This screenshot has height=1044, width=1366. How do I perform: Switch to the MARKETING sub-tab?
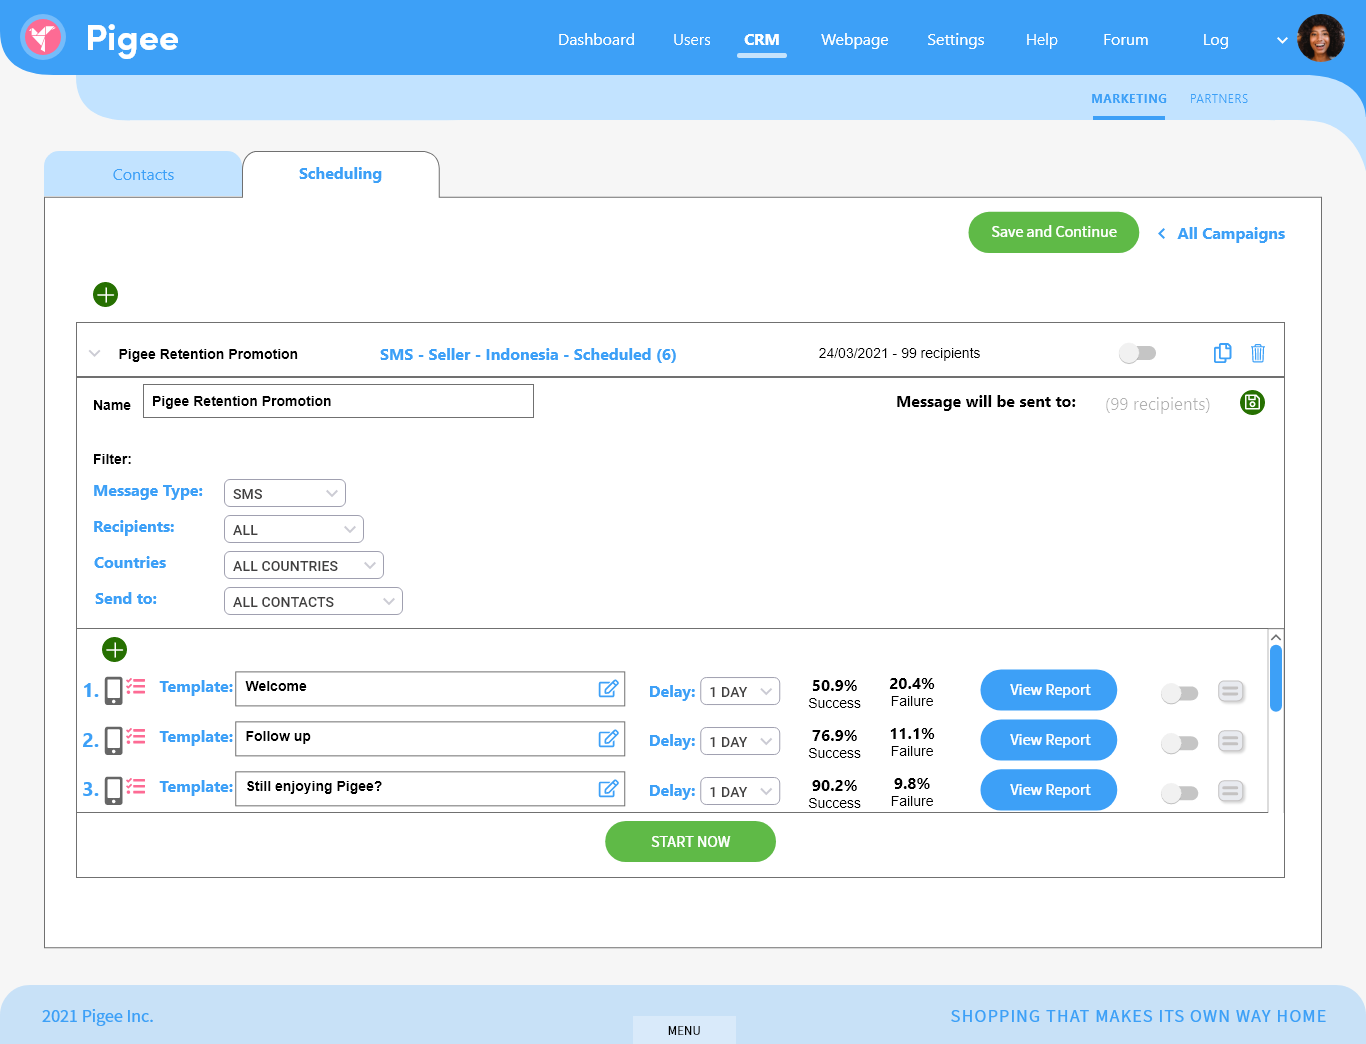coord(1129,99)
